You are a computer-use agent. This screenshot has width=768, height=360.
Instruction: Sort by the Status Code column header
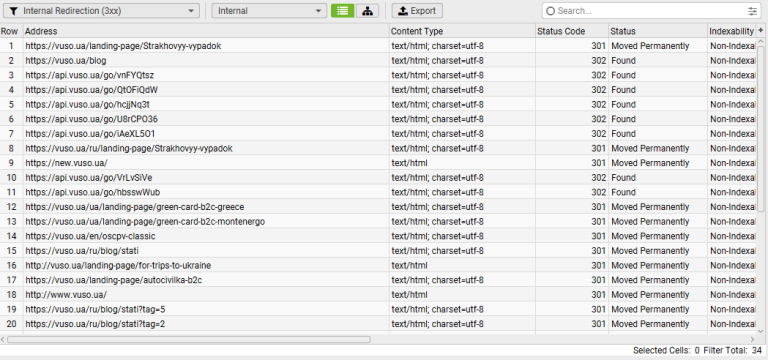click(572, 31)
